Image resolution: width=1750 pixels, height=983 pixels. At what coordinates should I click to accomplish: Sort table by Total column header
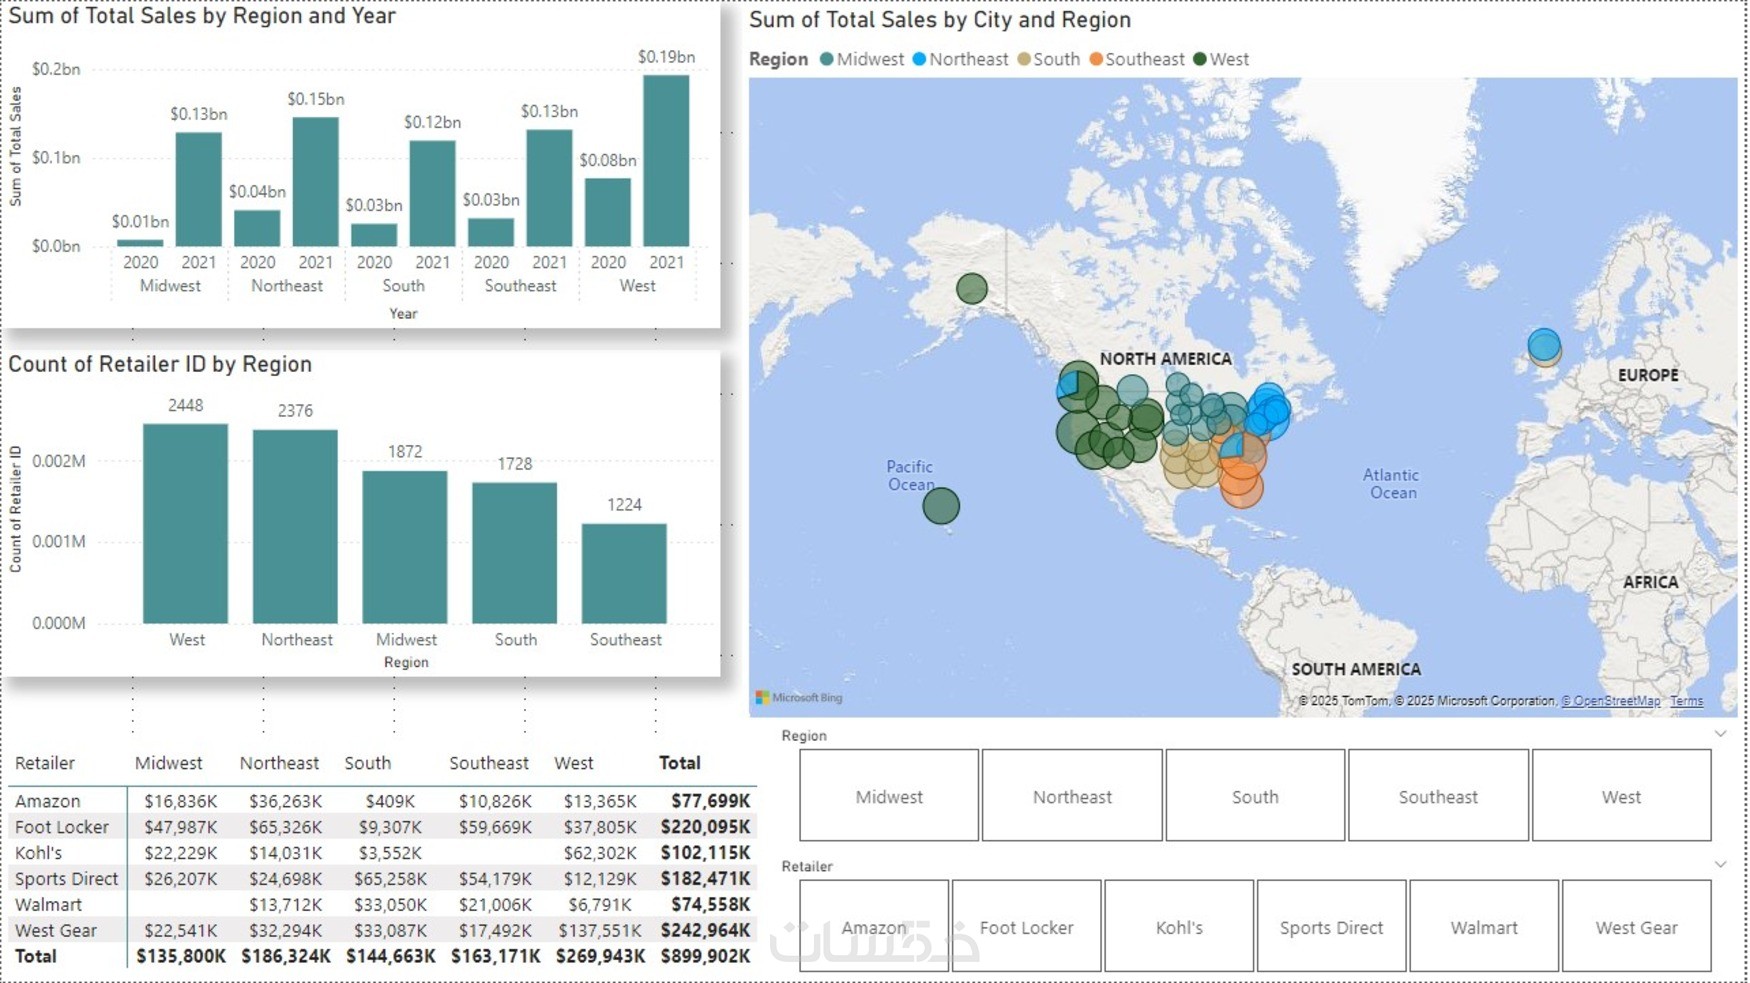(680, 763)
